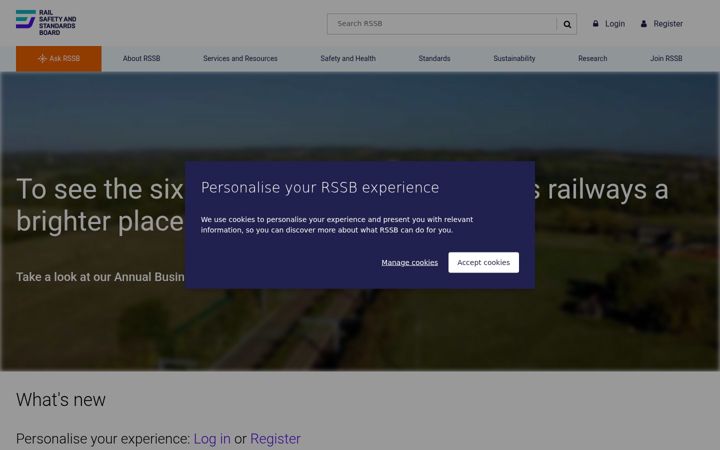
Task: Open the Join RSSB menu item
Action: [x=666, y=59]
